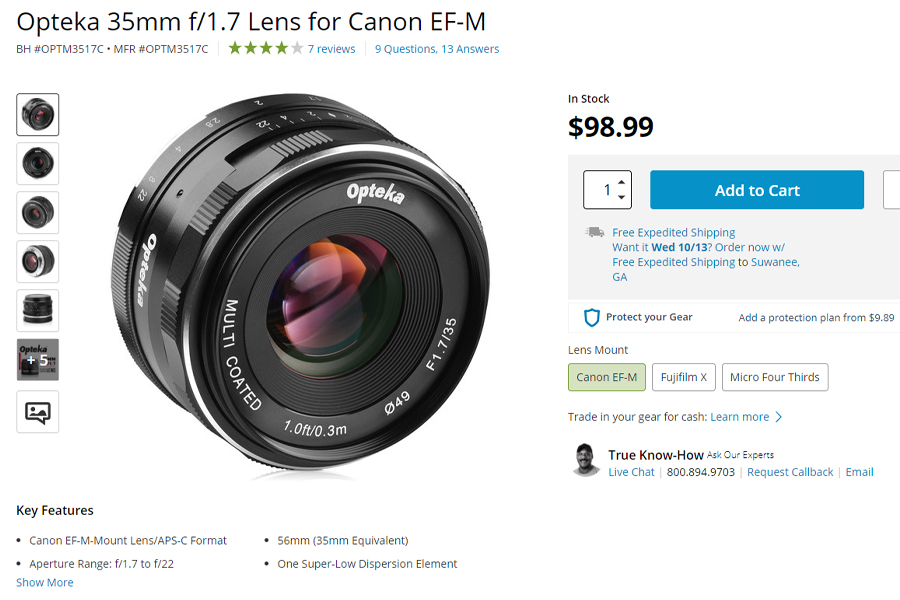View the side-profile lens thumbnail
The width and height of the screenshot is (900, 600).
point(38,311)
